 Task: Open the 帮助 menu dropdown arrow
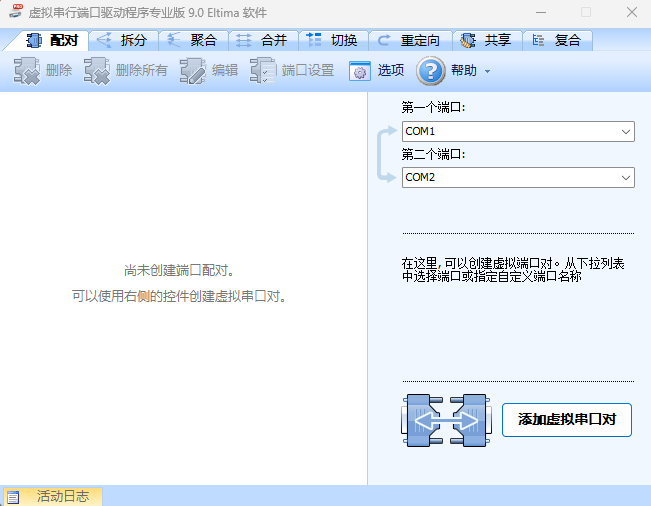(488, 72)
